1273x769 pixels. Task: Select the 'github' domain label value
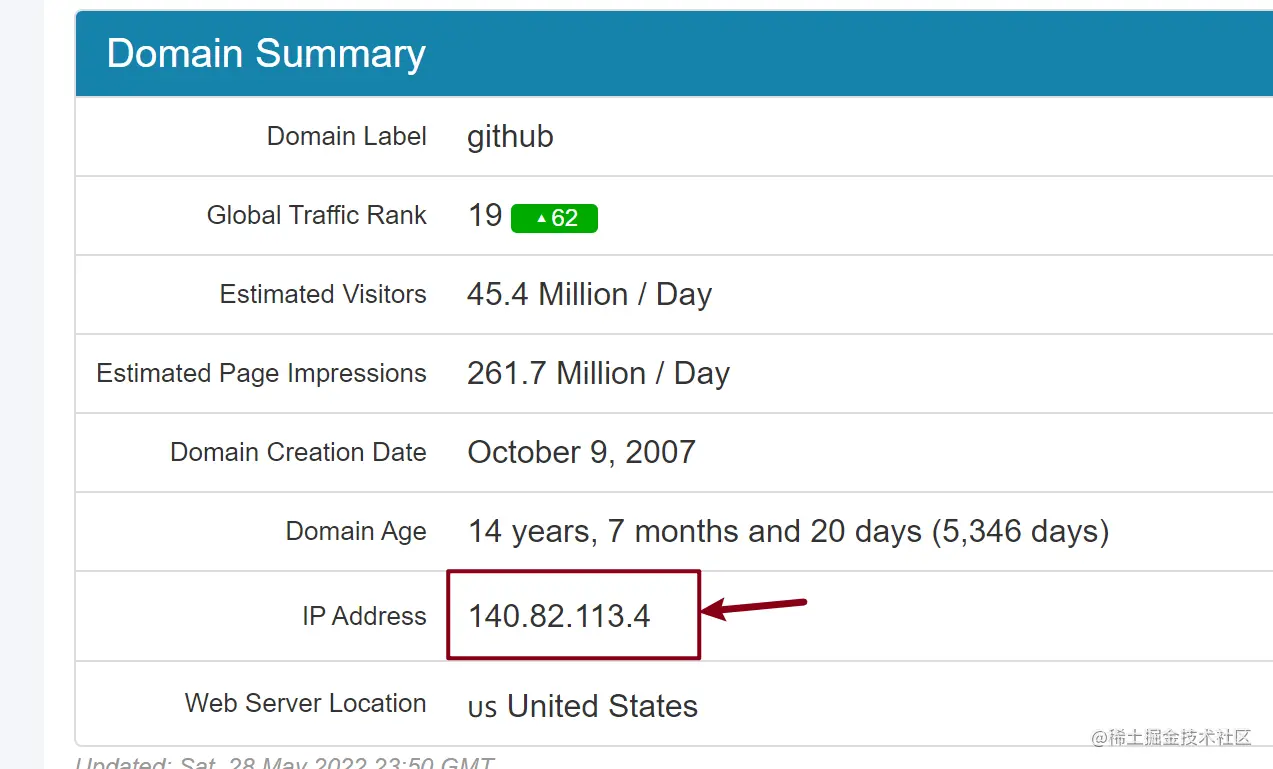pos(510,136)
